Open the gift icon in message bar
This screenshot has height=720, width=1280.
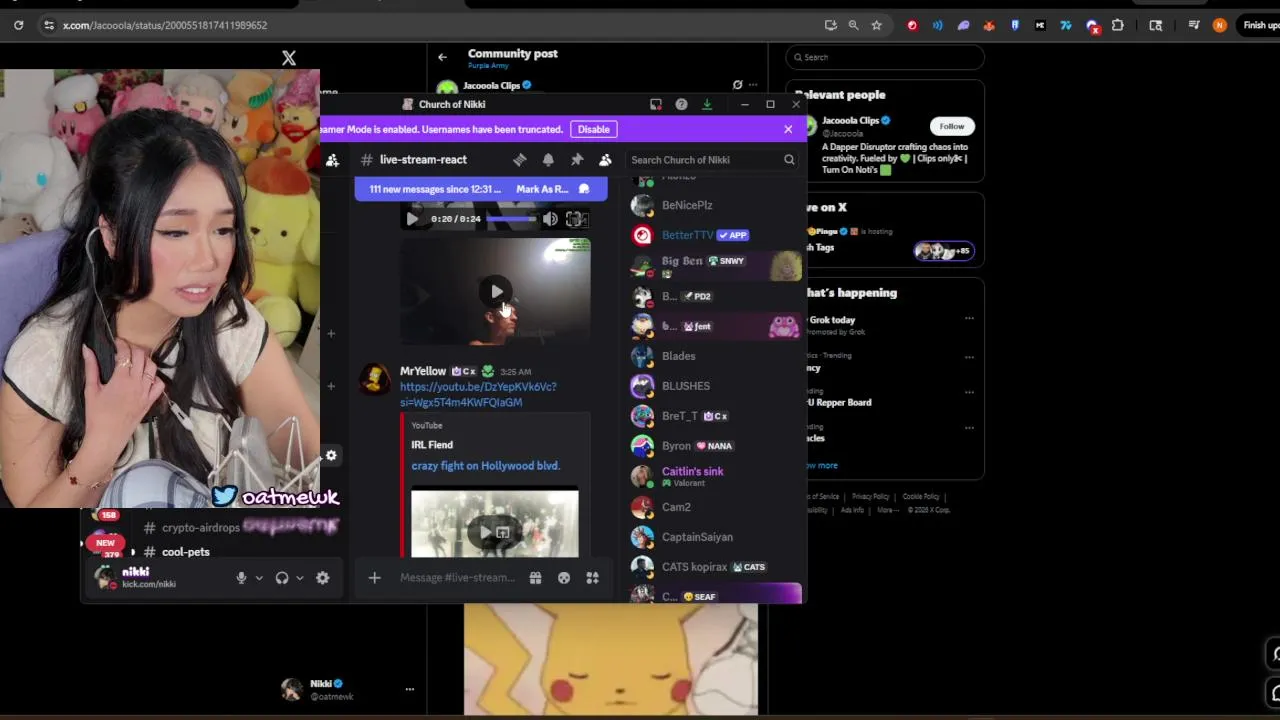tap(536, 577)
